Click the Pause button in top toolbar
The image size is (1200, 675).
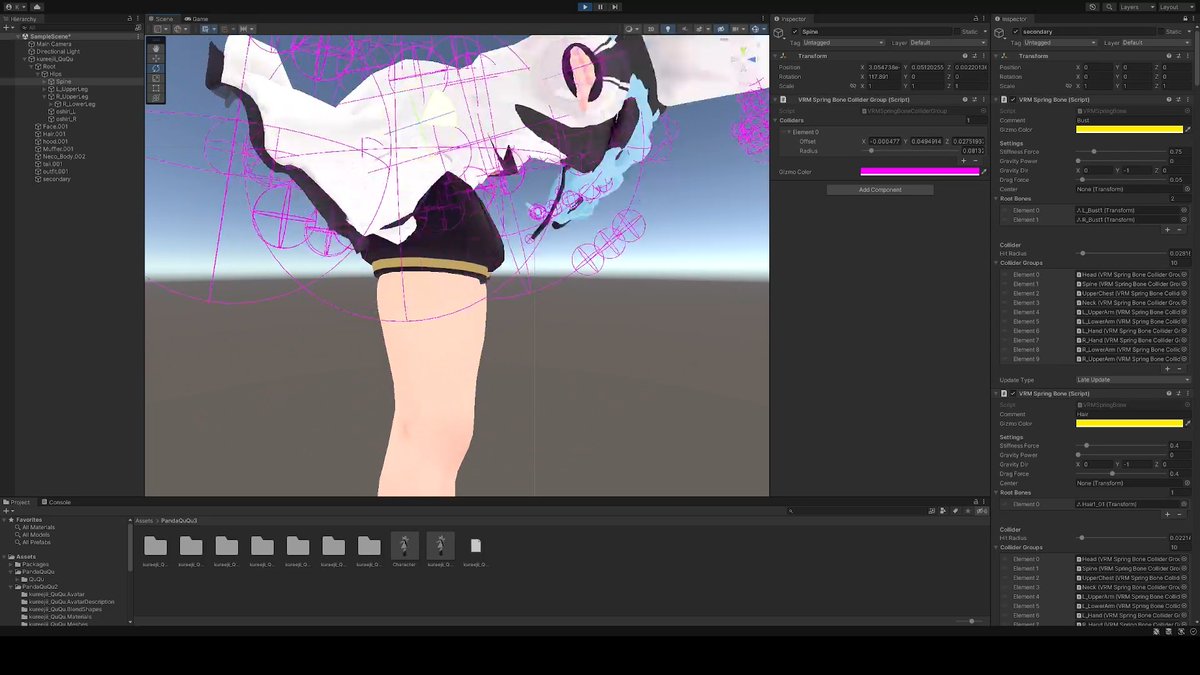point(600,6)
